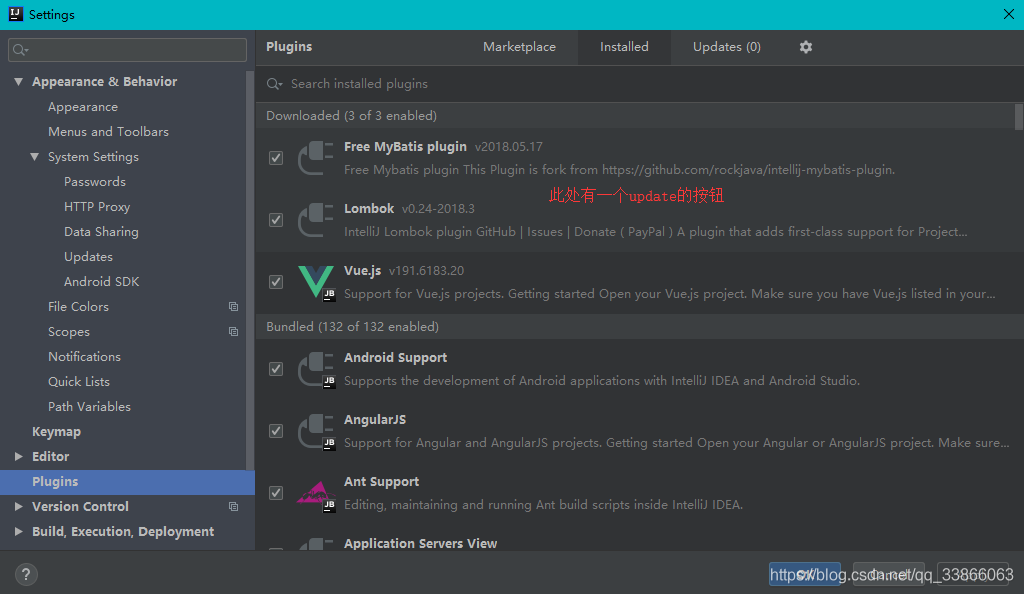Open Android SDK settings

pos(101,281)
